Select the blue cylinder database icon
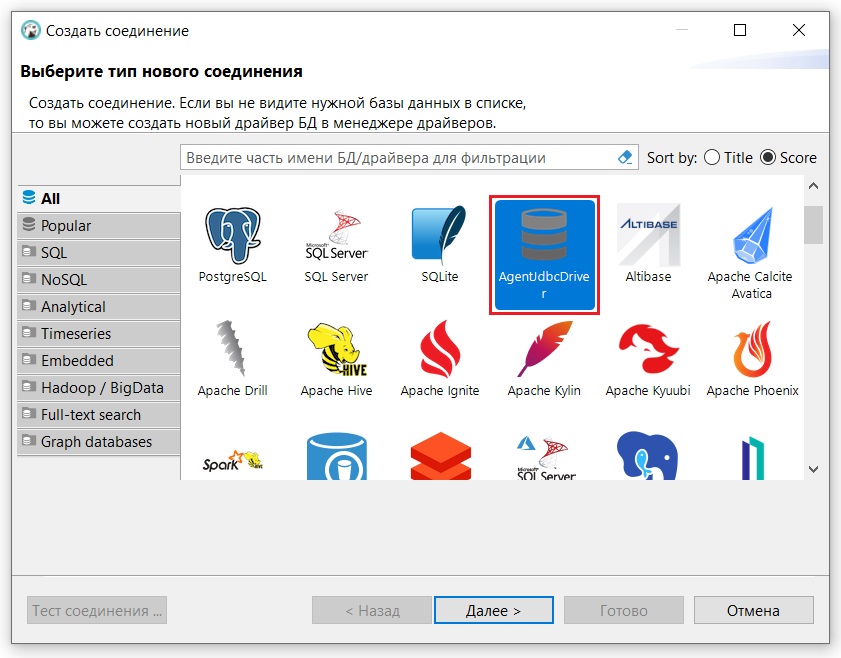 pyautogui.click(x=336, y=456)
